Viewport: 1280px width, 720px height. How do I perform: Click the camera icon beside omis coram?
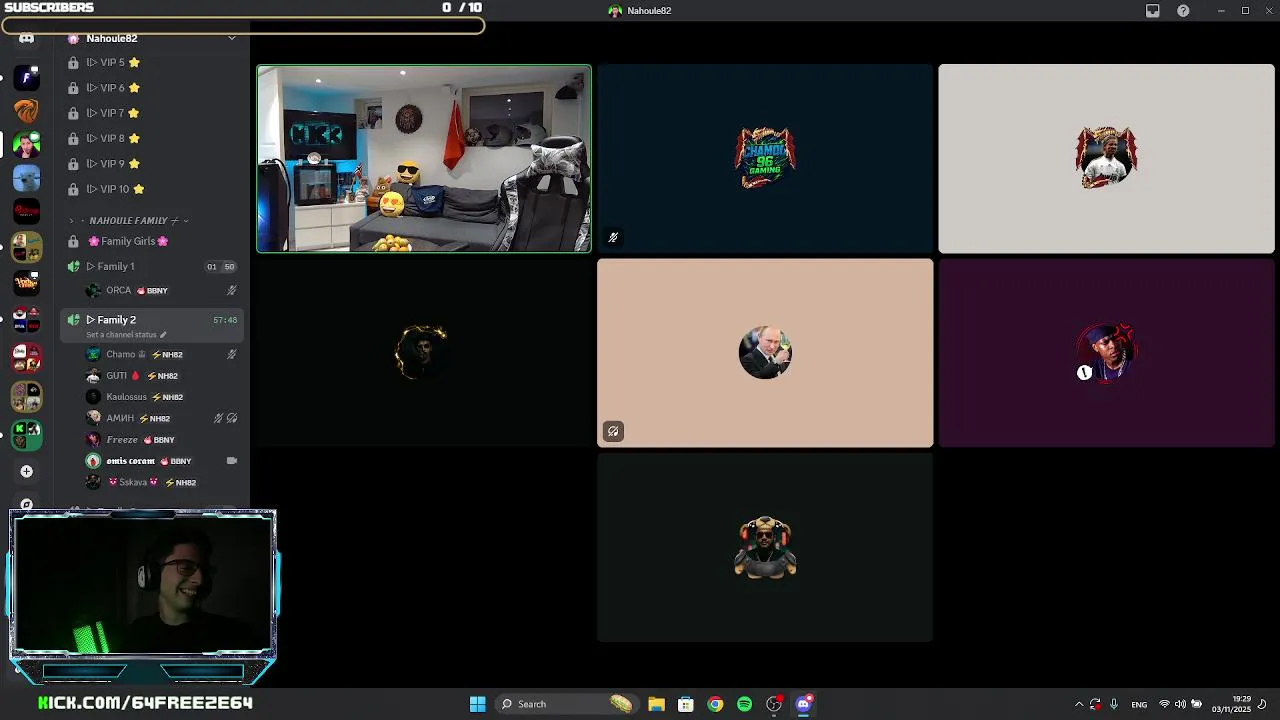(x=232, y=461)
